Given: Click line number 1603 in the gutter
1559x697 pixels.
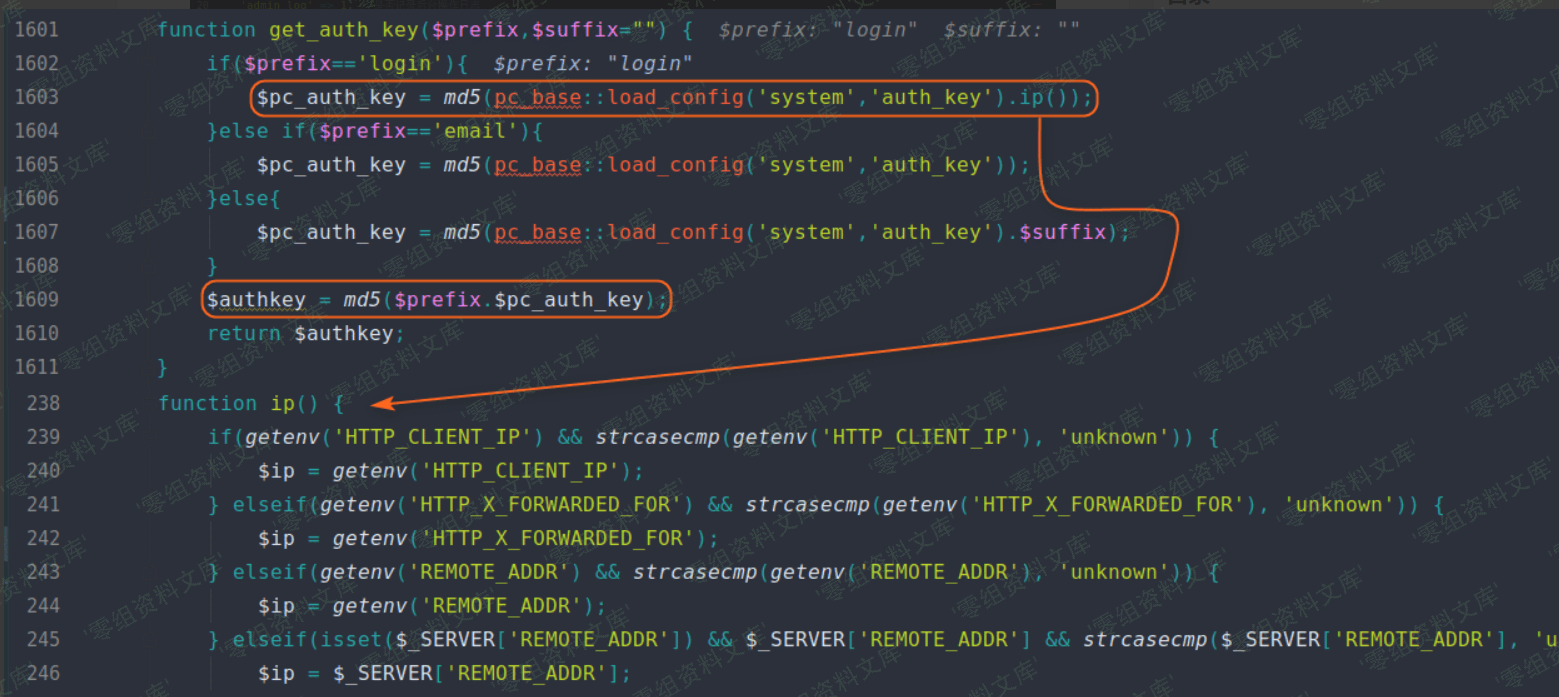Looking at the screenshot, I should 36,97.
